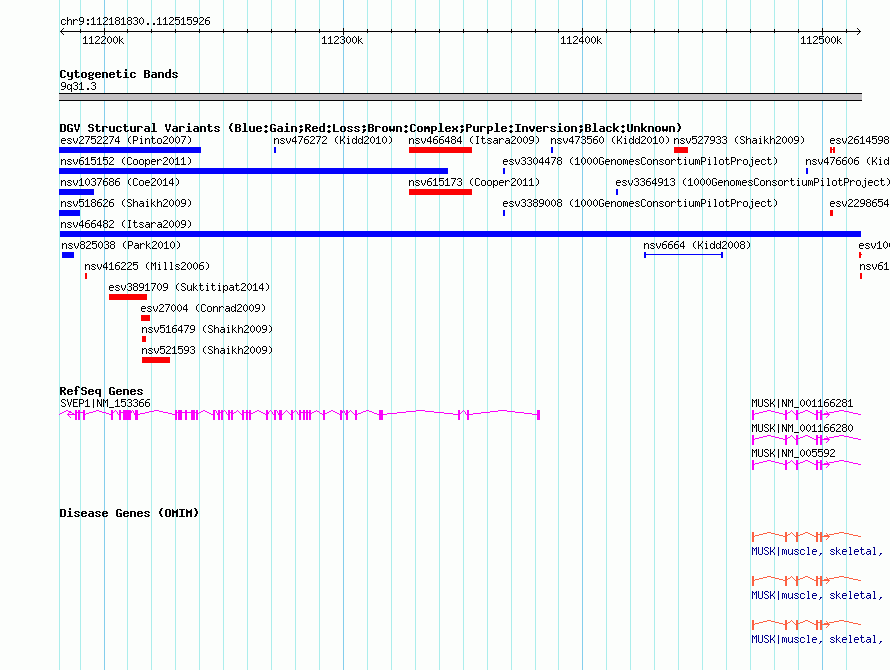
Task: Open the nsv521593 (Shaikh2009) variant label
Action: click(x=207, y=350)
